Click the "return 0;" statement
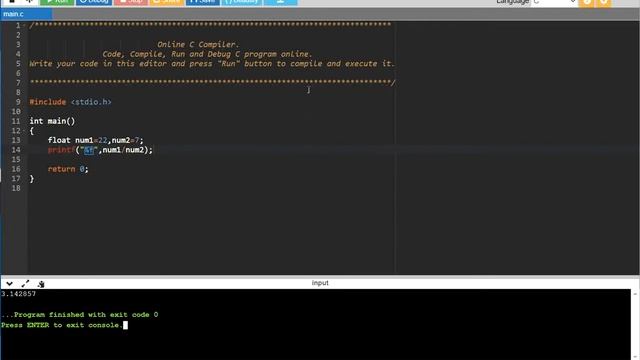This screenshot has width=640, height=360. point(68,169)
